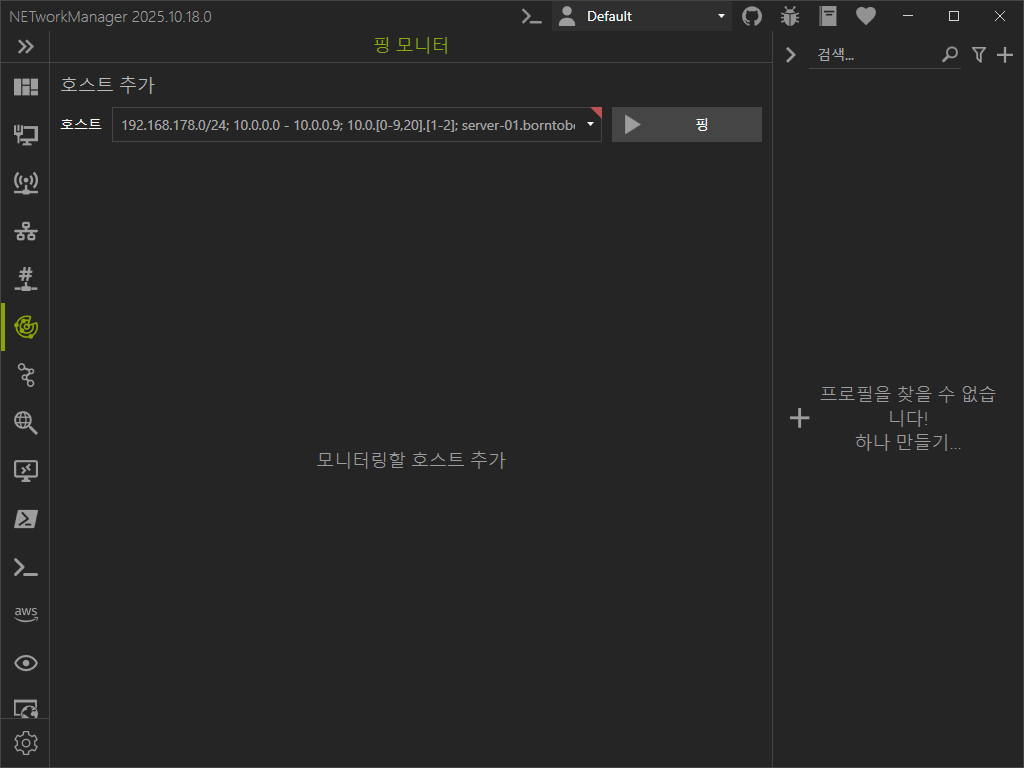Open Settings gear icon
This screenshot has width=1024, height=768.
[25, 743]
